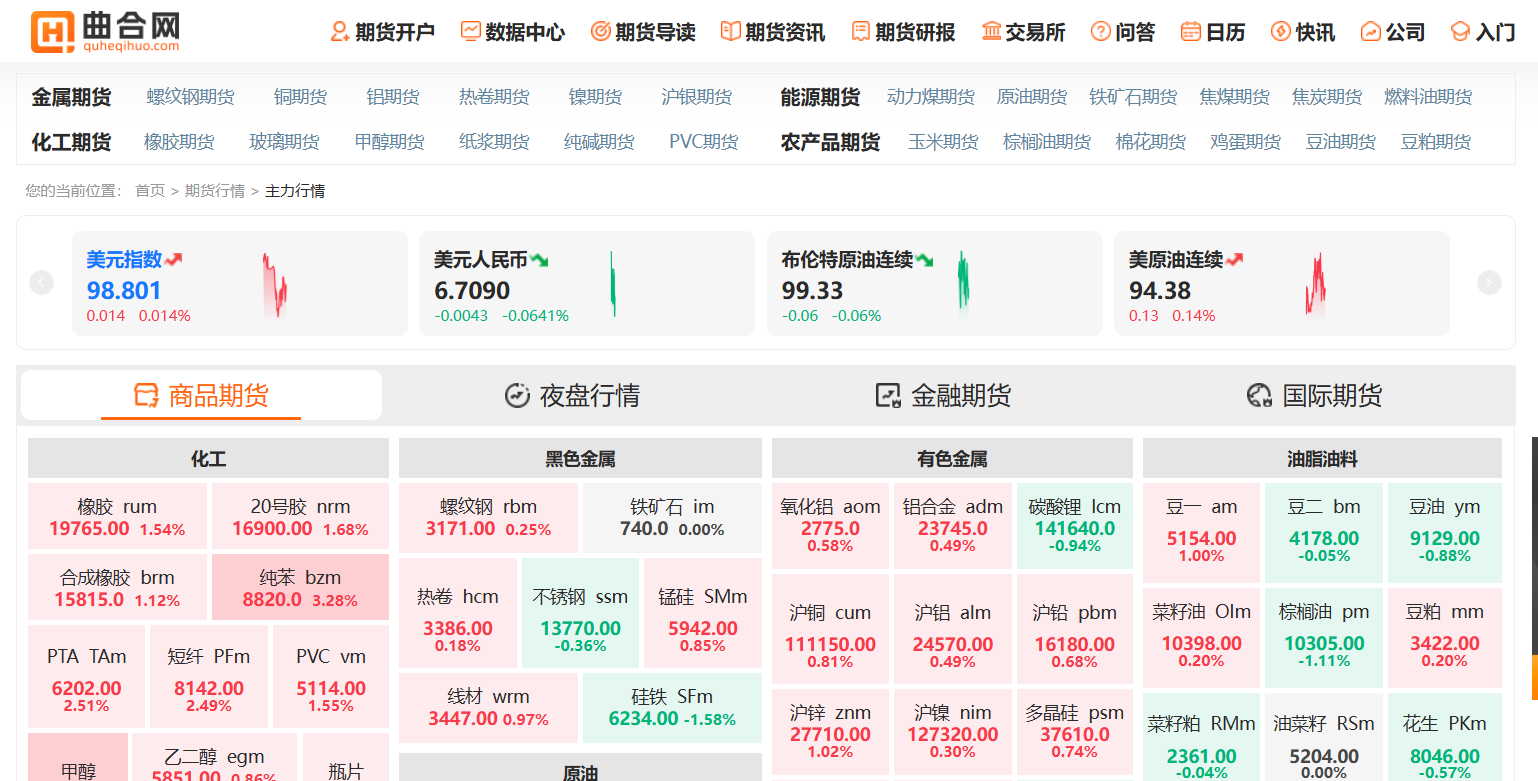Open the 美原油连续 card
The height and width of the screenshot is (781, 1538).
1282,283
